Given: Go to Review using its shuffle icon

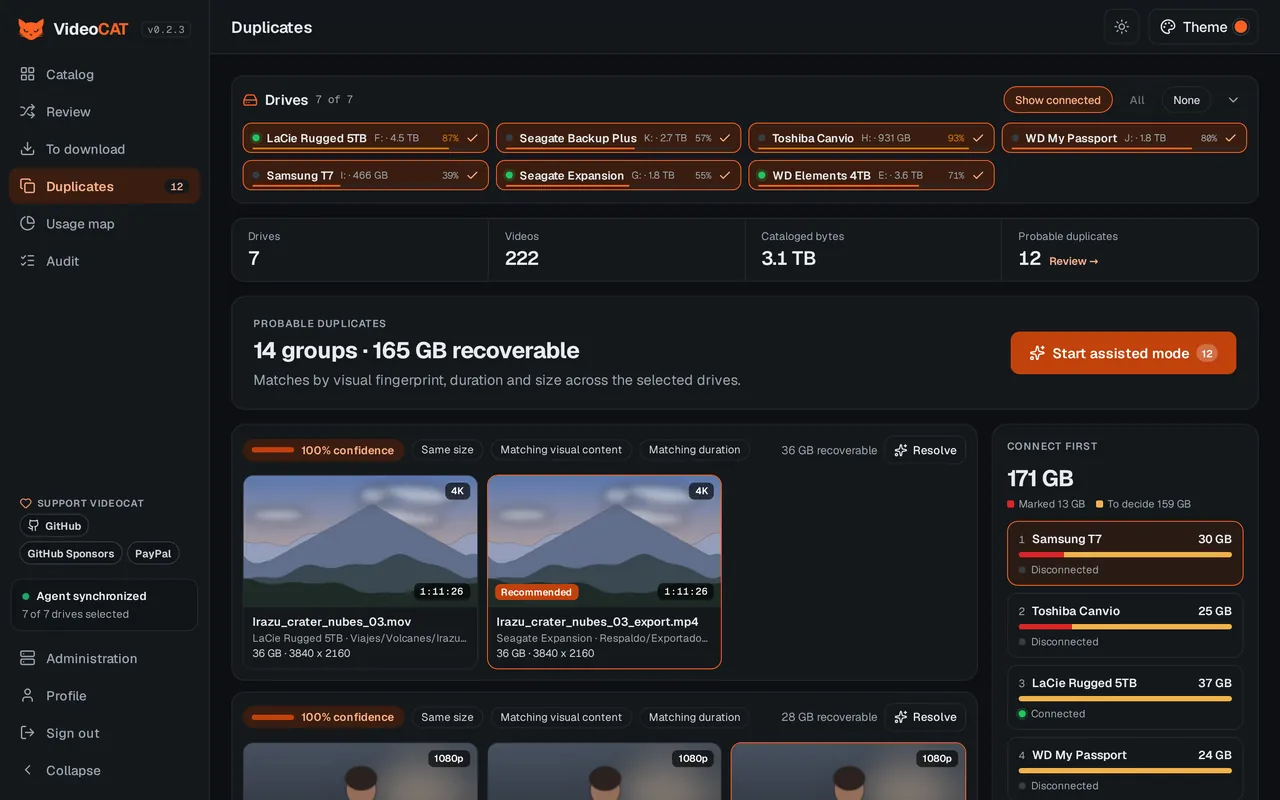Looking at the screenshot, I should pyautogui.click(x=27, y=112).
